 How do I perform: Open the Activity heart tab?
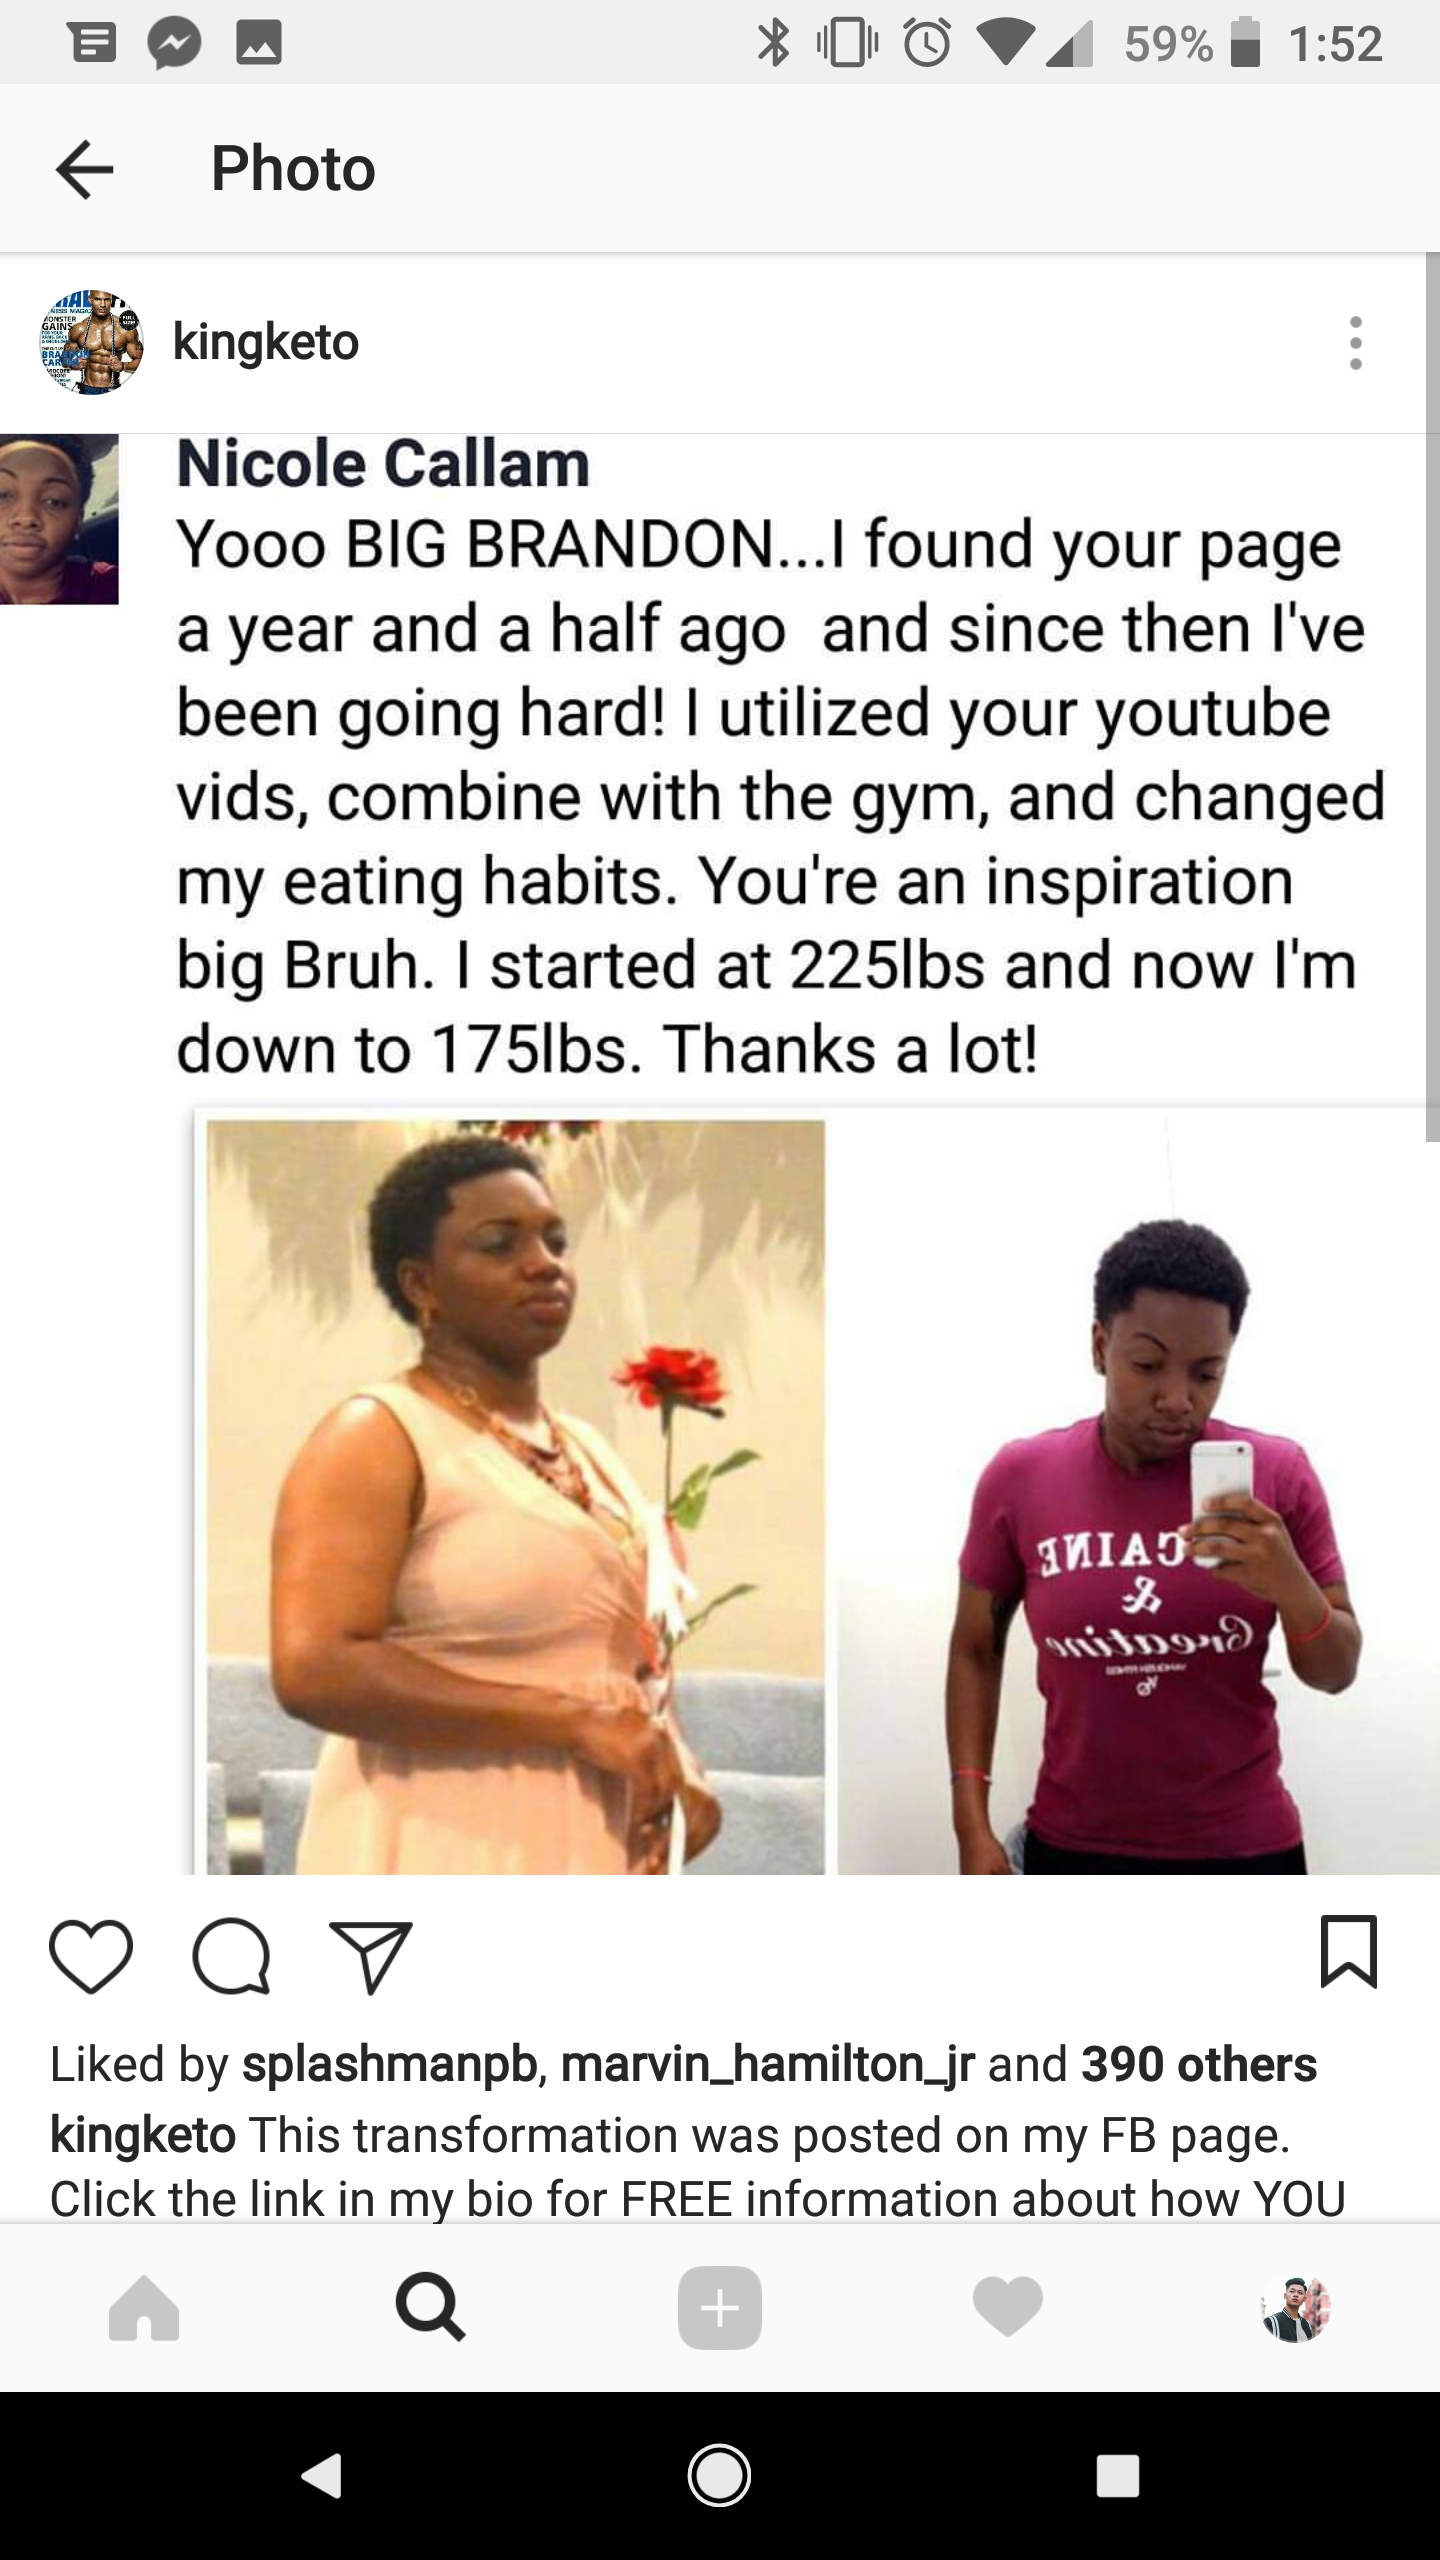click(x=1008, y=2307)
